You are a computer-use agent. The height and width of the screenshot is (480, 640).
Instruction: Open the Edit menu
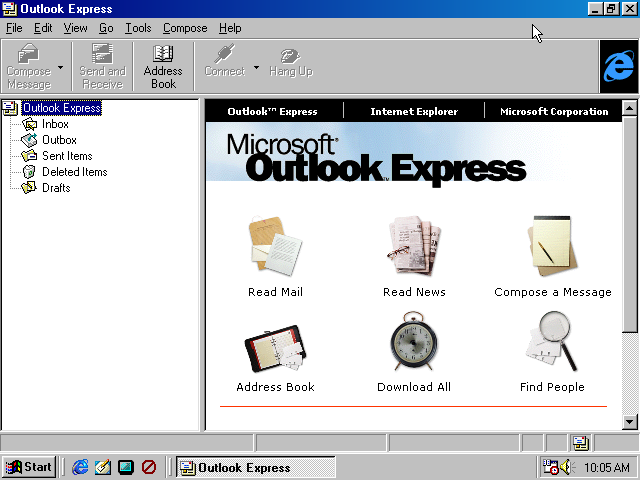tap(43, 28)
